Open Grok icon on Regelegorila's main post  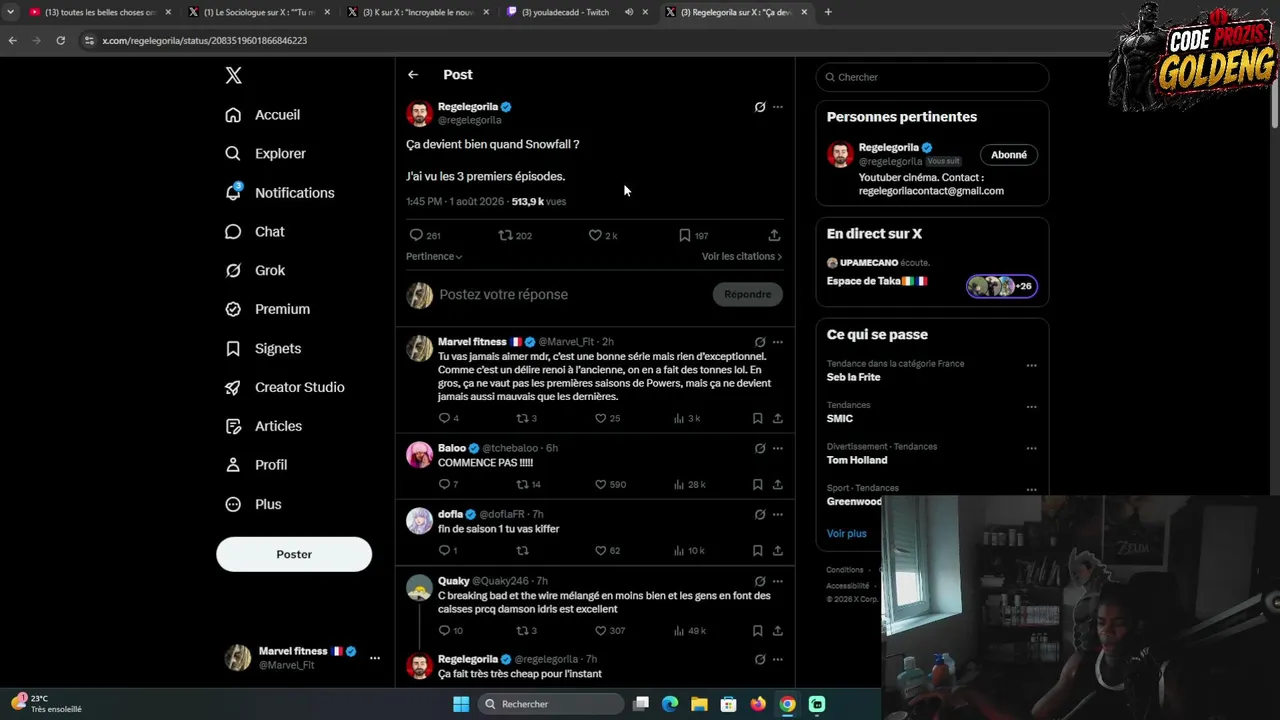(x=760, y=107)
